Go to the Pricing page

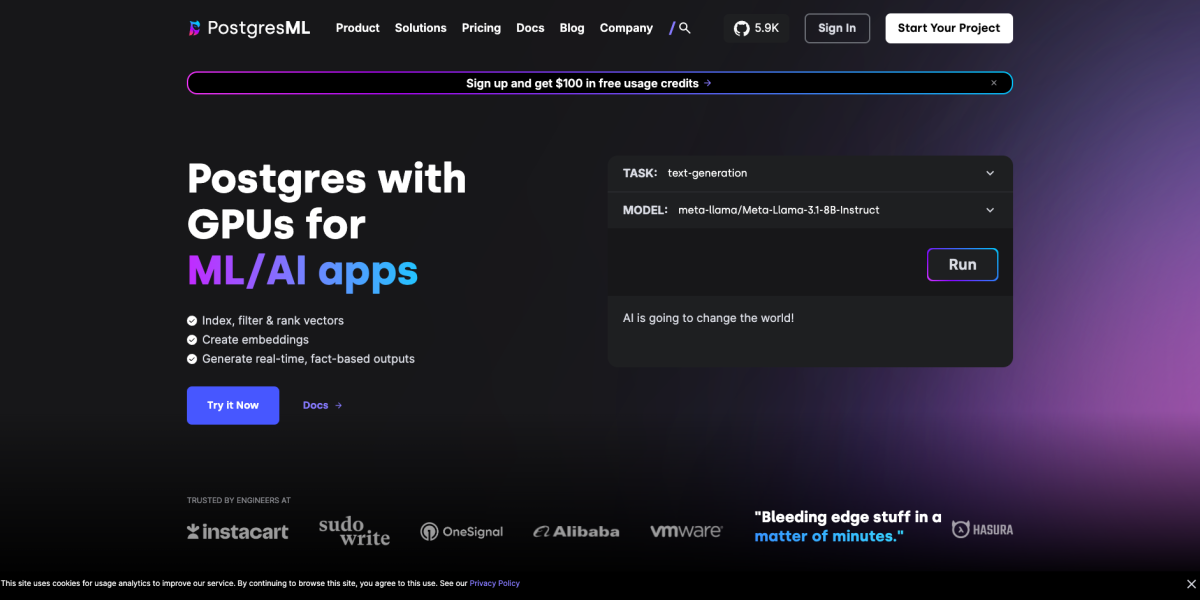pyautogui.click(x=481, y=28)
